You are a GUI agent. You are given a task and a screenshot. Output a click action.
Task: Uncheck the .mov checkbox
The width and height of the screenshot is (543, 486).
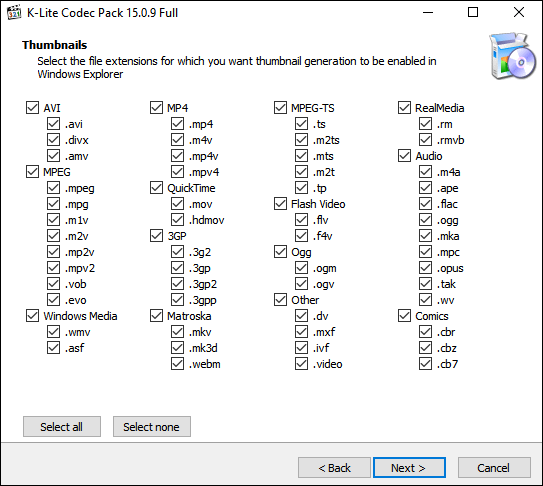177,204
